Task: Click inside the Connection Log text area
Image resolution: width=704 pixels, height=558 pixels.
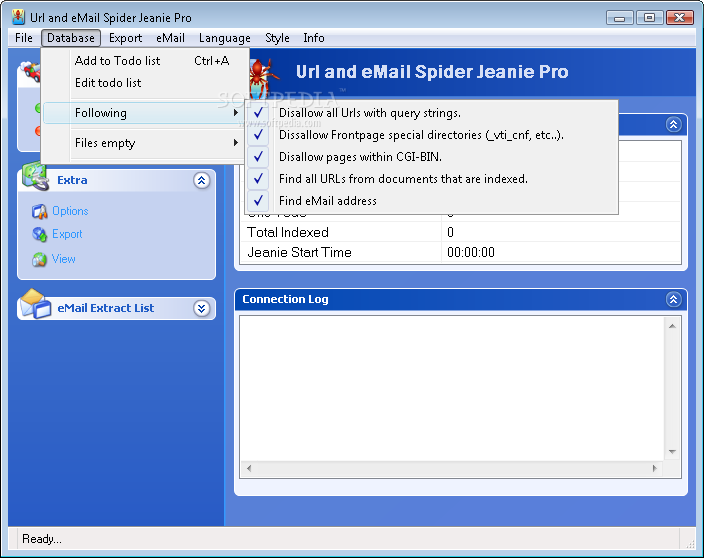Action: point(453,389)
